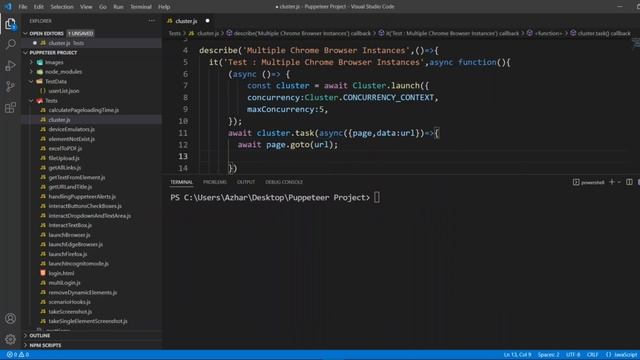Screen dimensions: 640x360
Task: Expand the Images folder
Action: (x=54, y=62)
